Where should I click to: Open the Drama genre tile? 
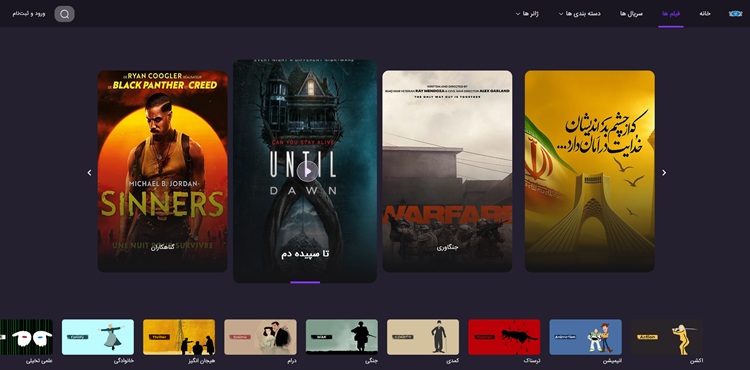(x=260, y=337)
